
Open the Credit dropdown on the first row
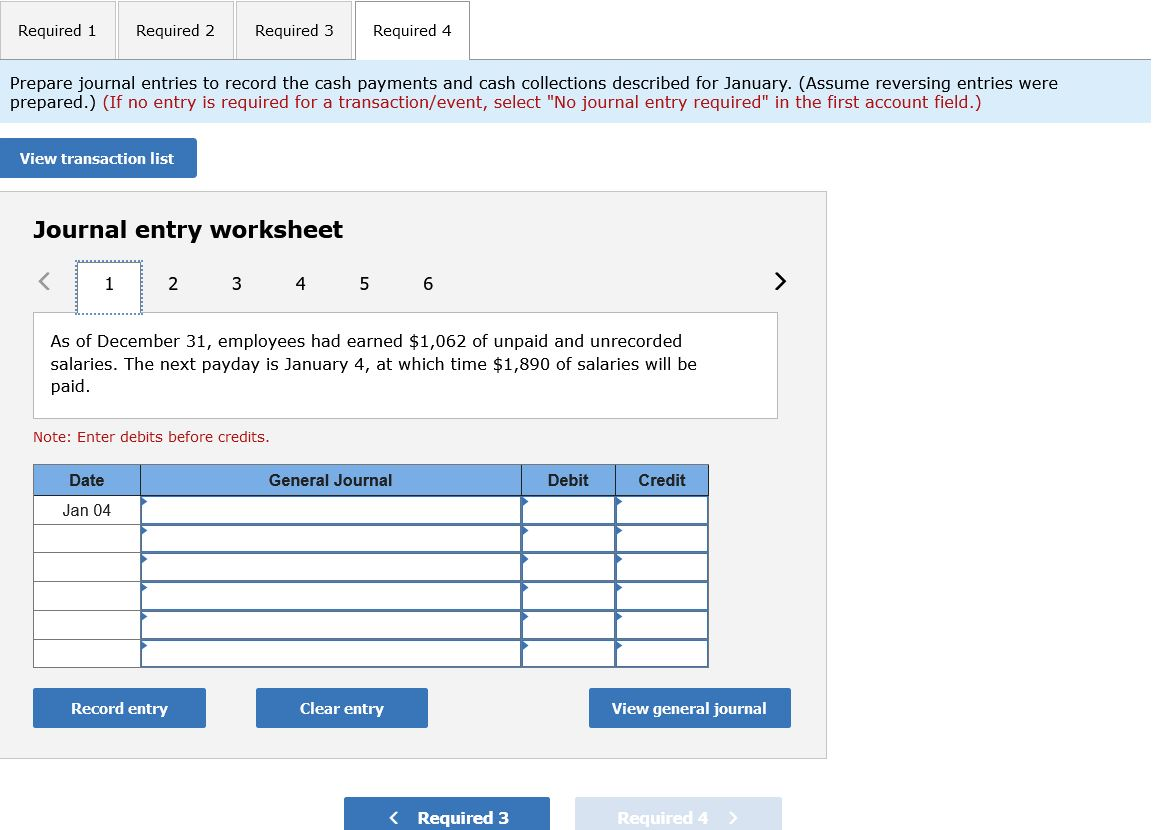[661, 509]
